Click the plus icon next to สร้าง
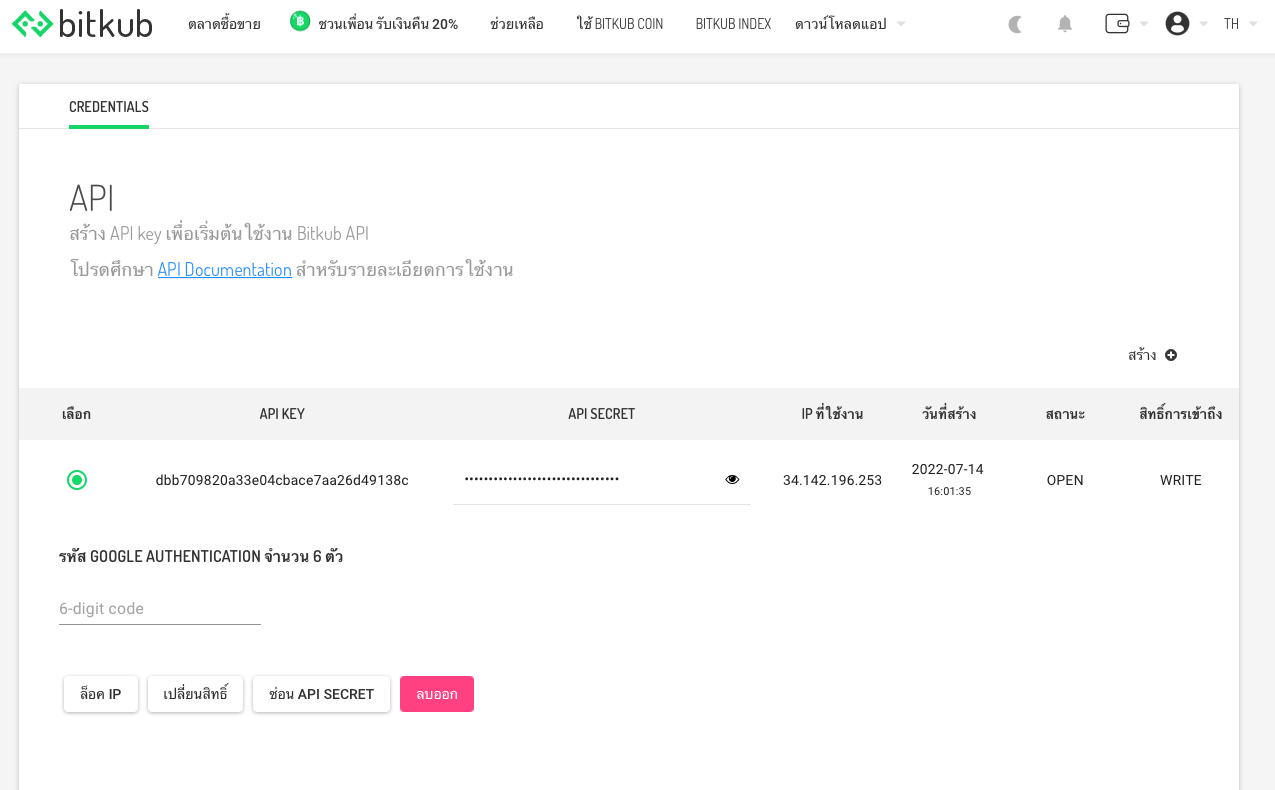 tap(1170, 355)
